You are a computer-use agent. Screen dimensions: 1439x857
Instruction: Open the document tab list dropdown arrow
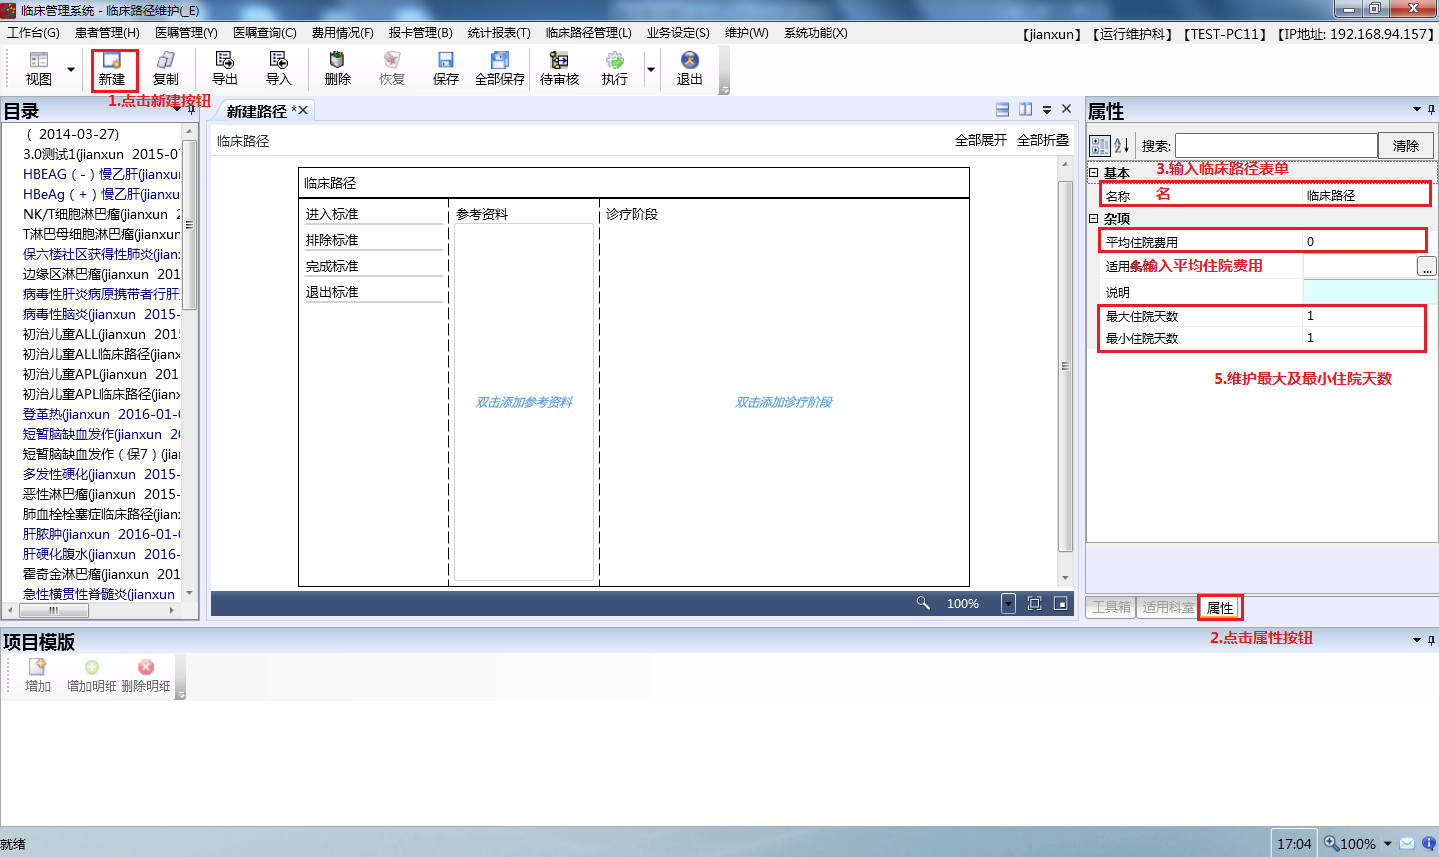coord(1047,109)
